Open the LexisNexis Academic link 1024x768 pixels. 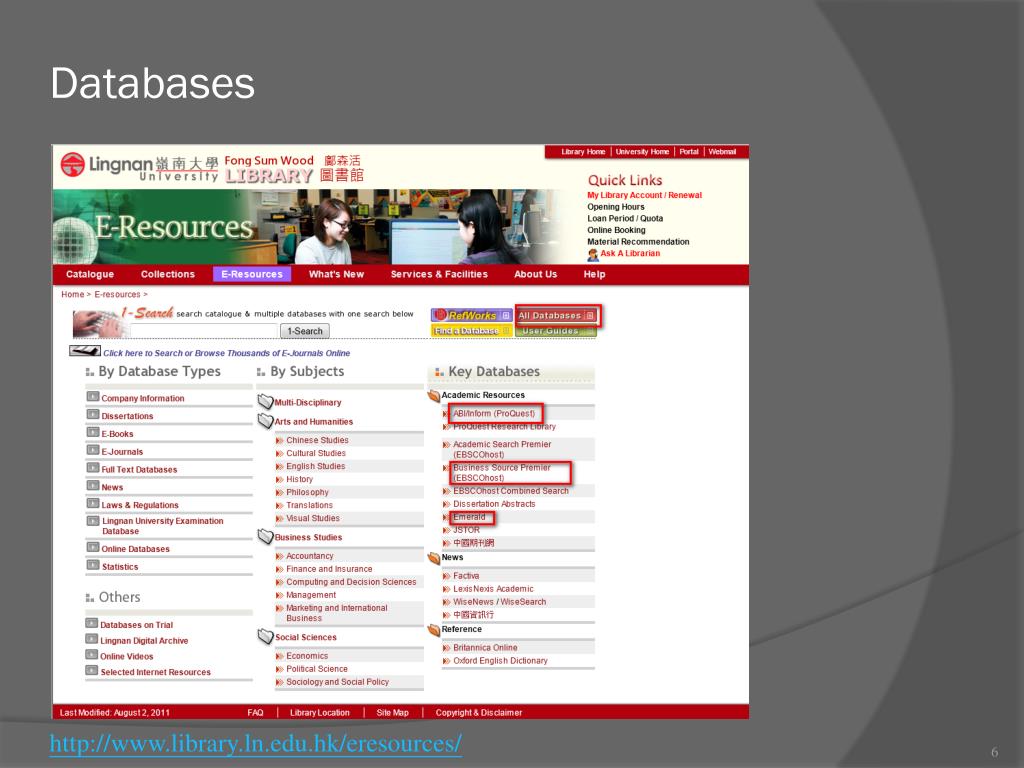[x=493, y=589]
